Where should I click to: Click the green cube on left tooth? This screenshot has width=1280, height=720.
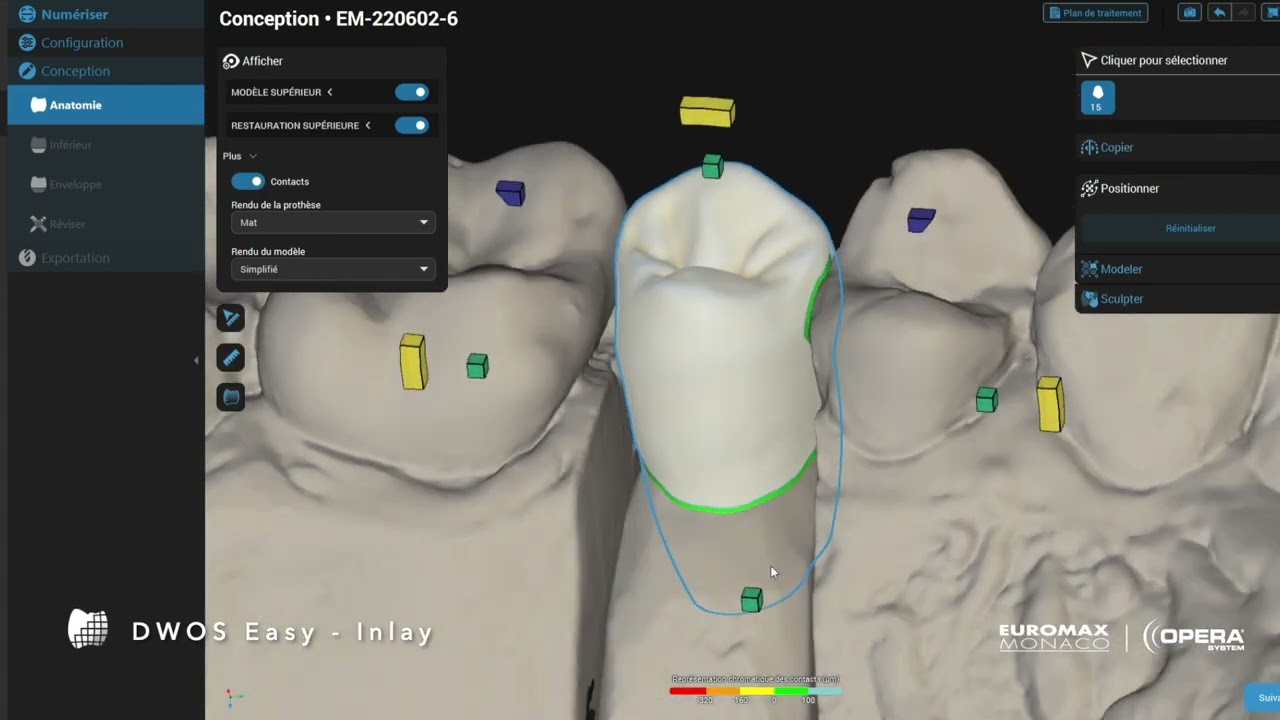tap(477, 366)
